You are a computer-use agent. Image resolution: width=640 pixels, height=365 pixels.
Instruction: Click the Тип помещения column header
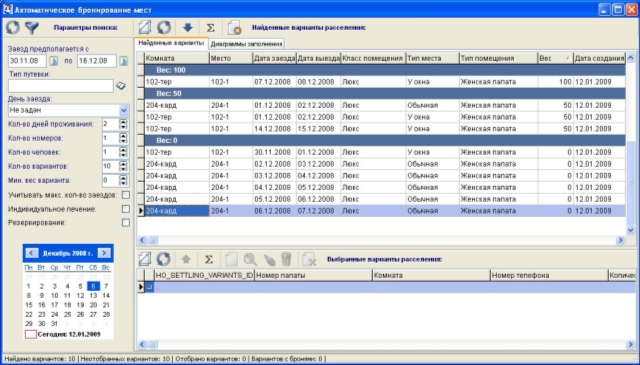[498, 58]
